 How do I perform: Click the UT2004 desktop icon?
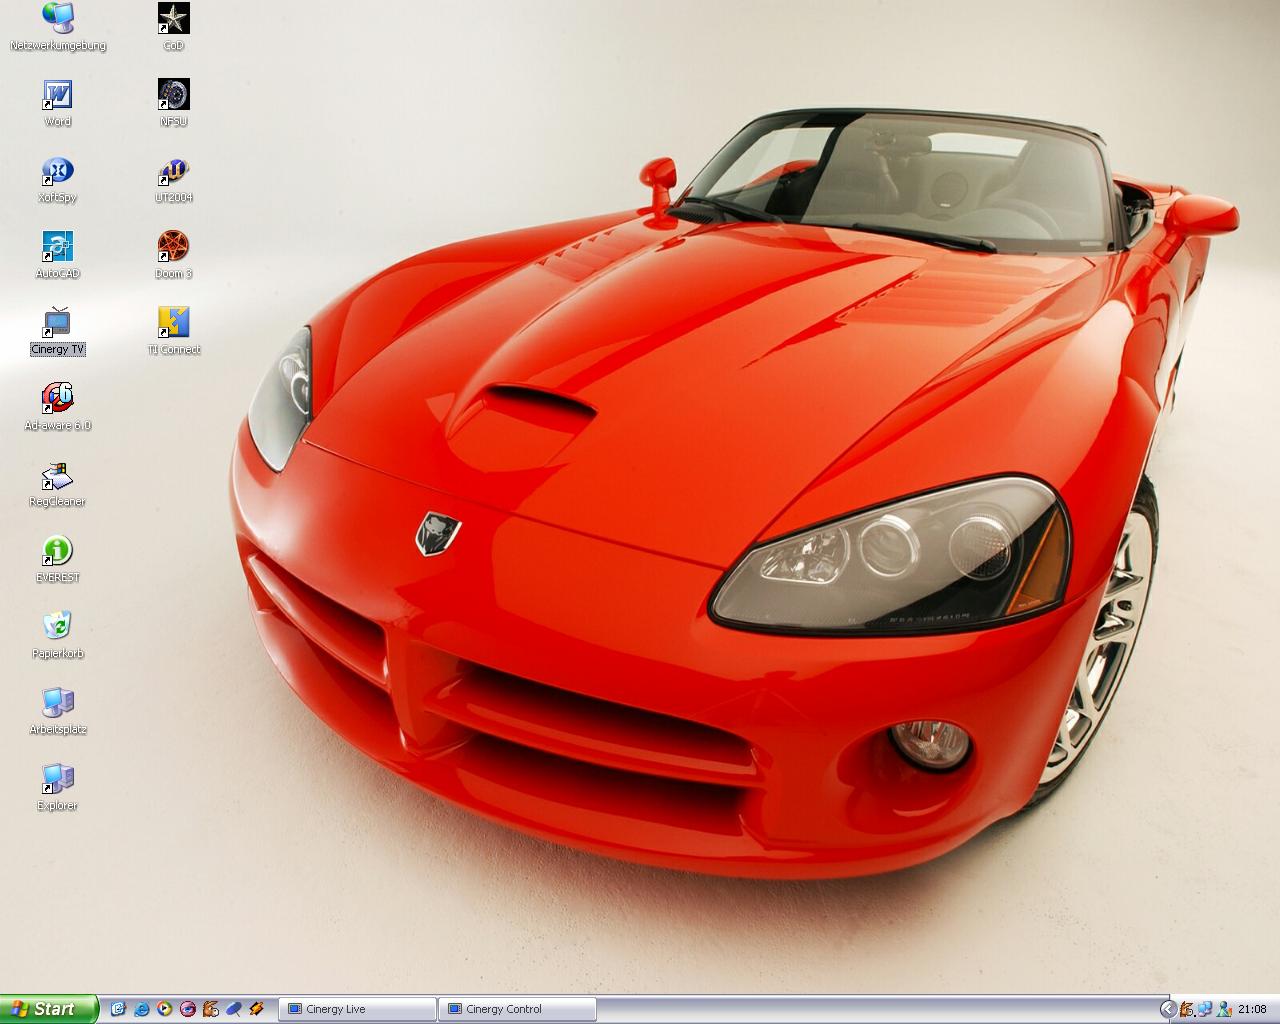point(173,171)
